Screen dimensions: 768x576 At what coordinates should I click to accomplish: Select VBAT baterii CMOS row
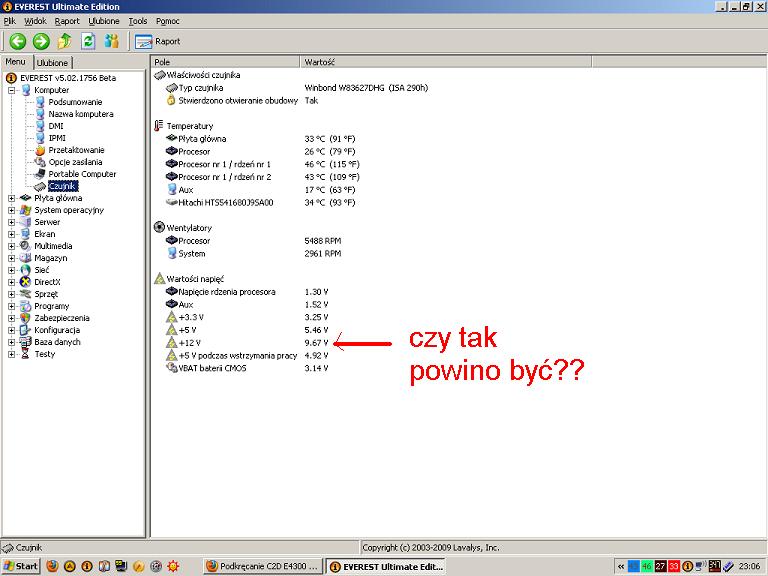tap(247, 368)
